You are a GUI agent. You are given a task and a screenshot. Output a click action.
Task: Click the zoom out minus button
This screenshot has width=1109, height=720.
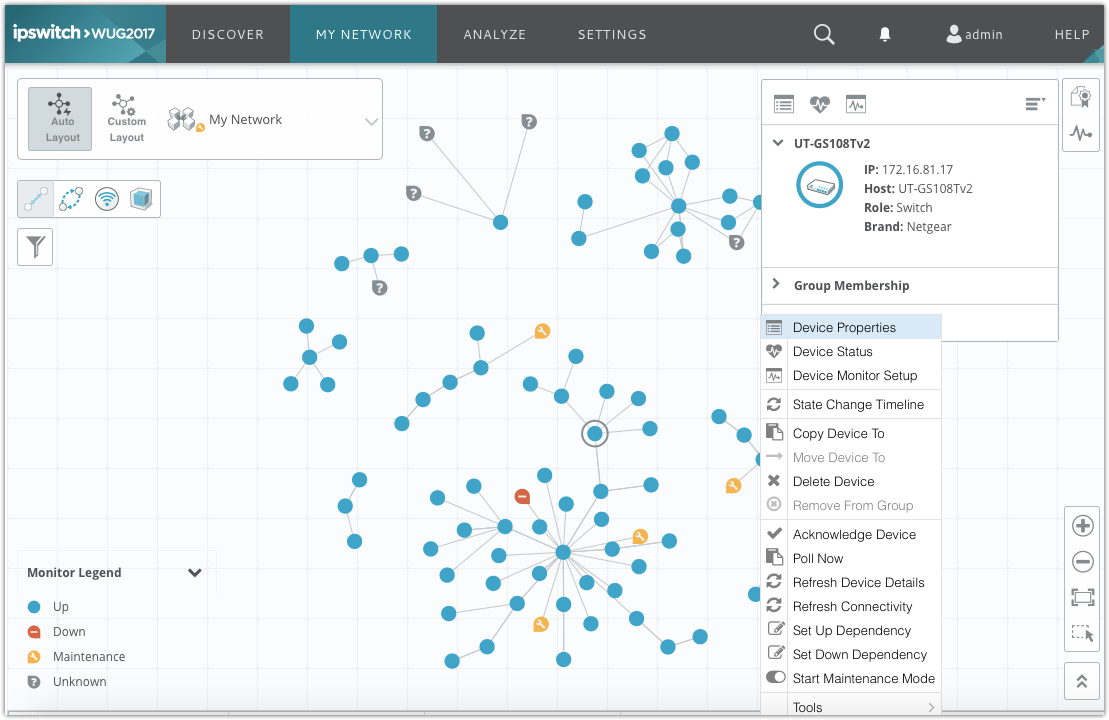(1082, 562)
